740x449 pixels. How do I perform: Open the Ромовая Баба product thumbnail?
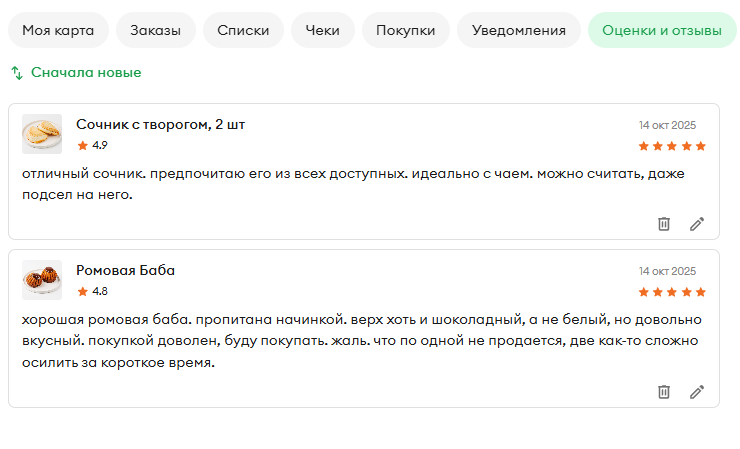(x=42, y=280)
